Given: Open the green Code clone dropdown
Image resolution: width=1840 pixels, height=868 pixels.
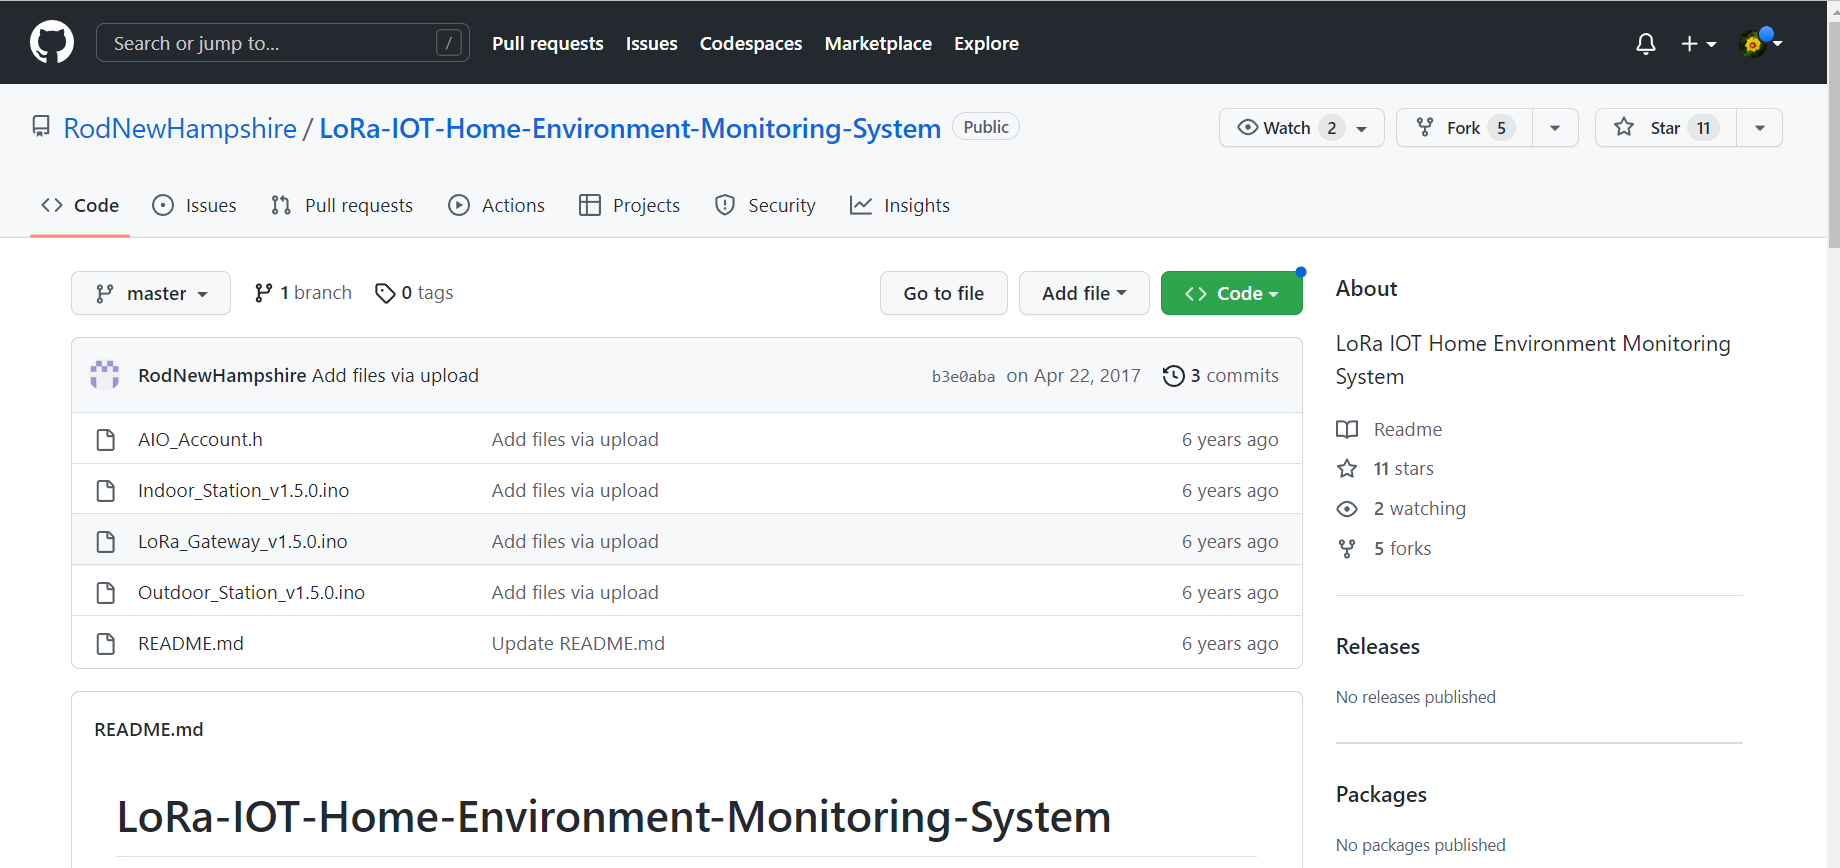Looking at the screenshot, I should 1231,293.
